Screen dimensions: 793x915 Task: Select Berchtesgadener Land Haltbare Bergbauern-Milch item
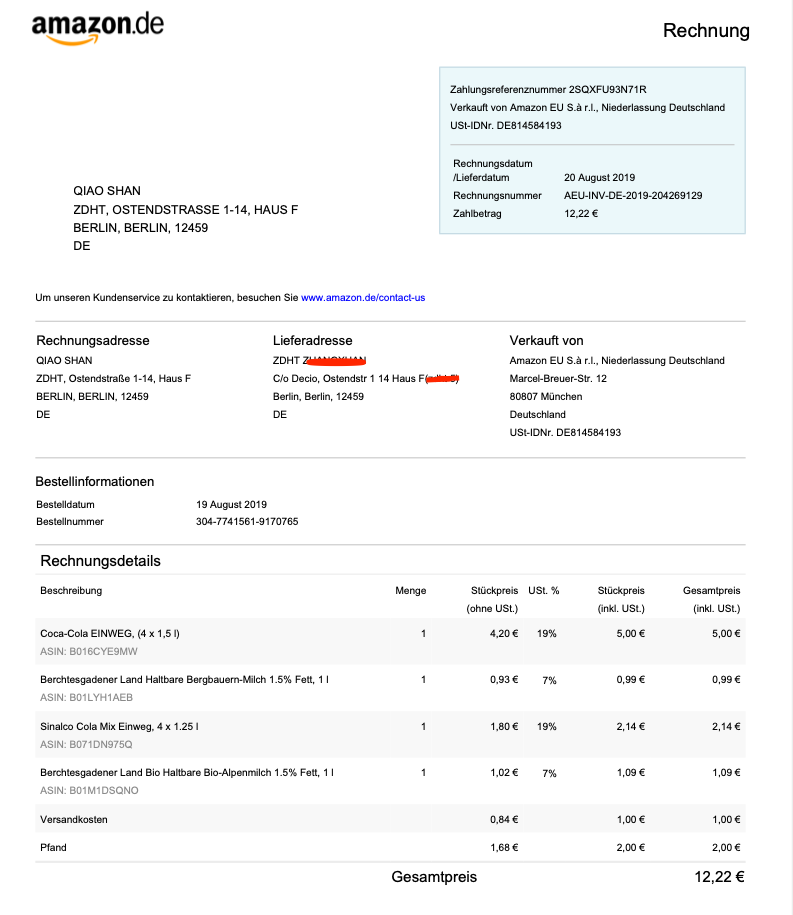[x=184, y=680]
